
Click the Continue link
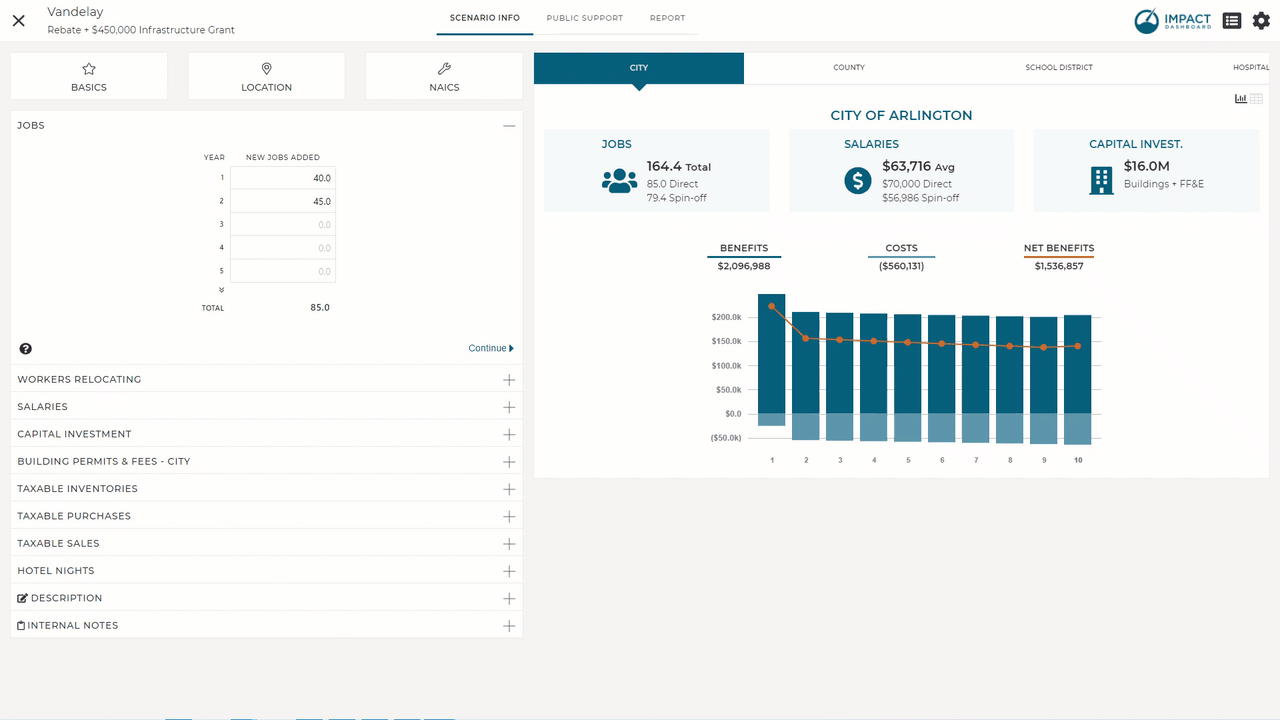click(491, 348)
